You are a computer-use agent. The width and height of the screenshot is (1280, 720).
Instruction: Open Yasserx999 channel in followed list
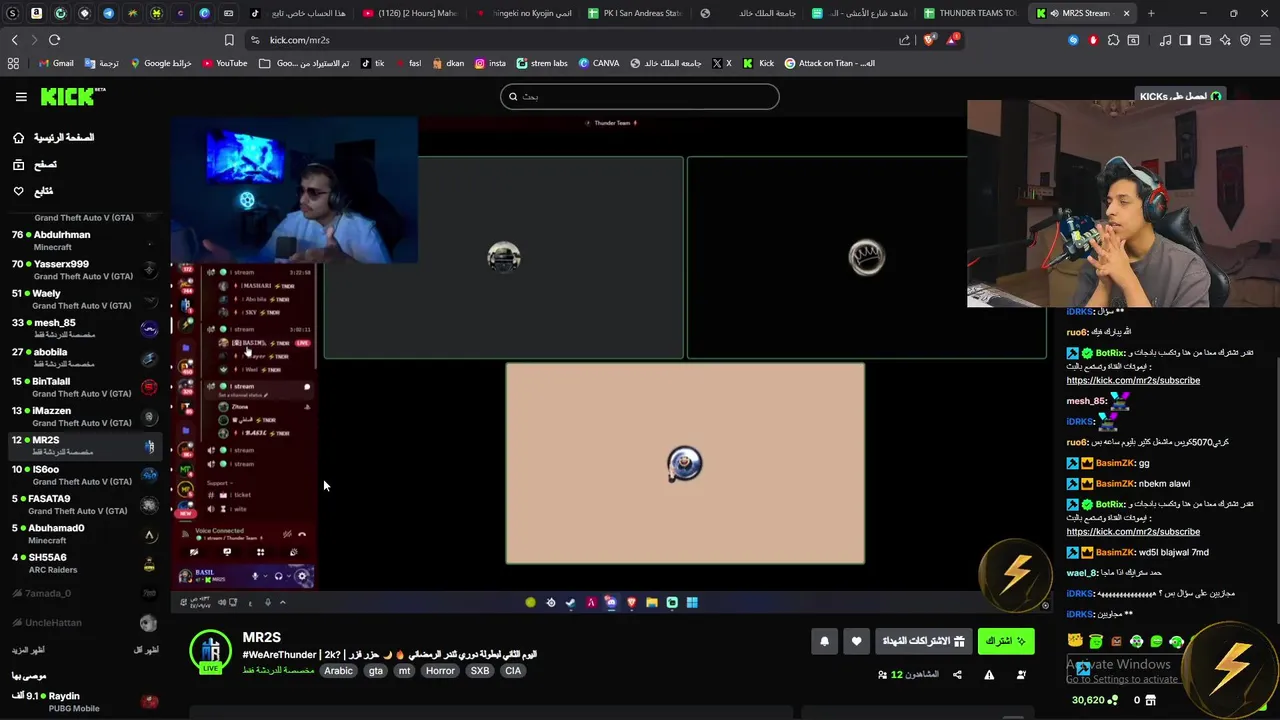(x=85, y=270)
